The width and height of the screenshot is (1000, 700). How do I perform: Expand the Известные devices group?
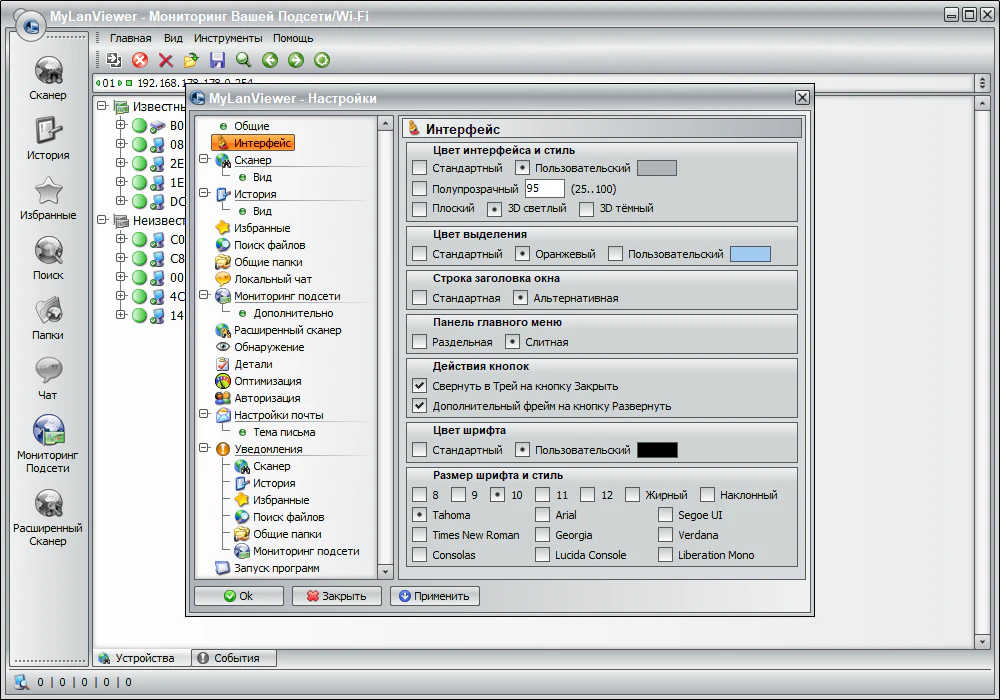(x=102, y=107)
